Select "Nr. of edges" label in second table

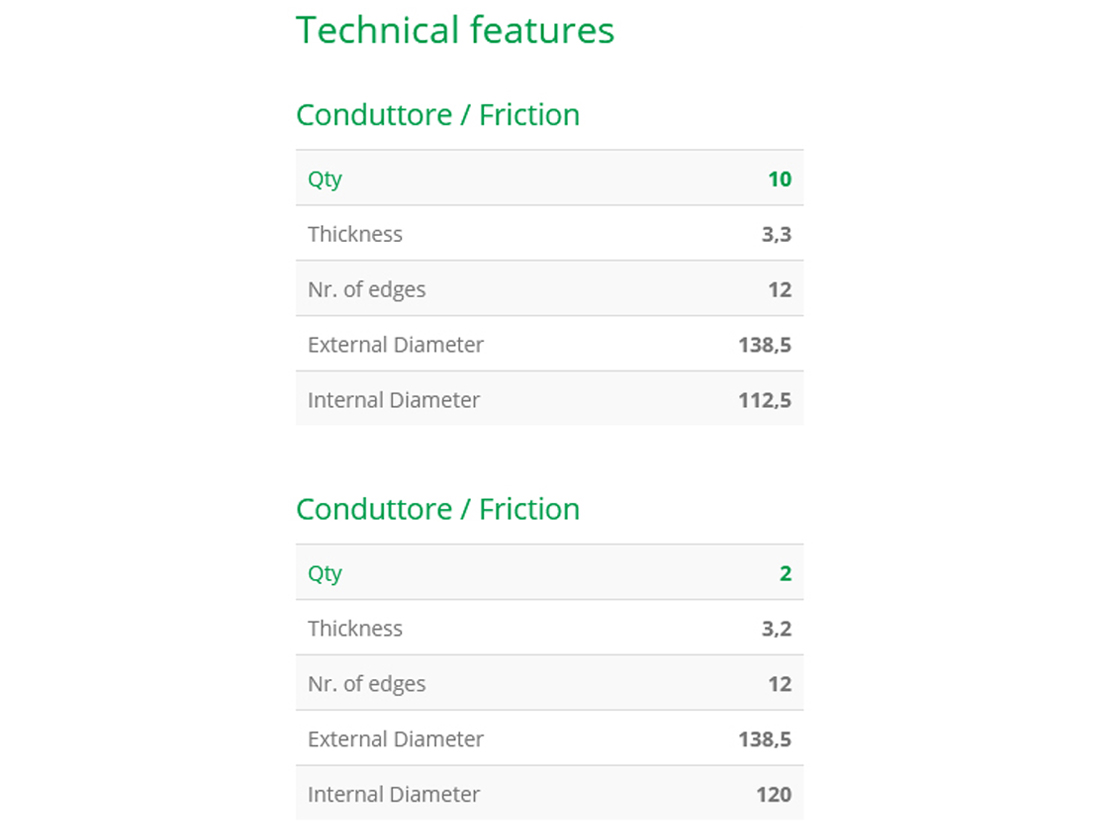click(x=366, y=683)
